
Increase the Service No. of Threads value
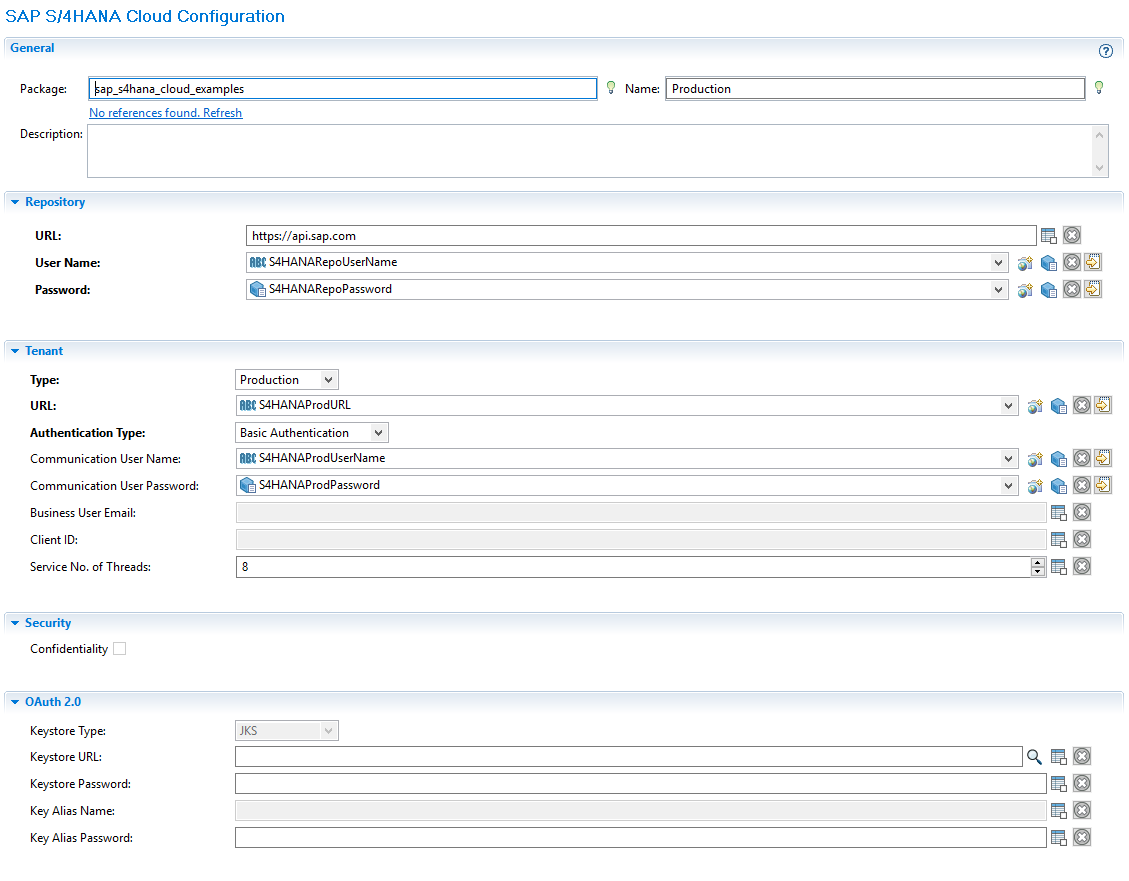pos(1038,562)
